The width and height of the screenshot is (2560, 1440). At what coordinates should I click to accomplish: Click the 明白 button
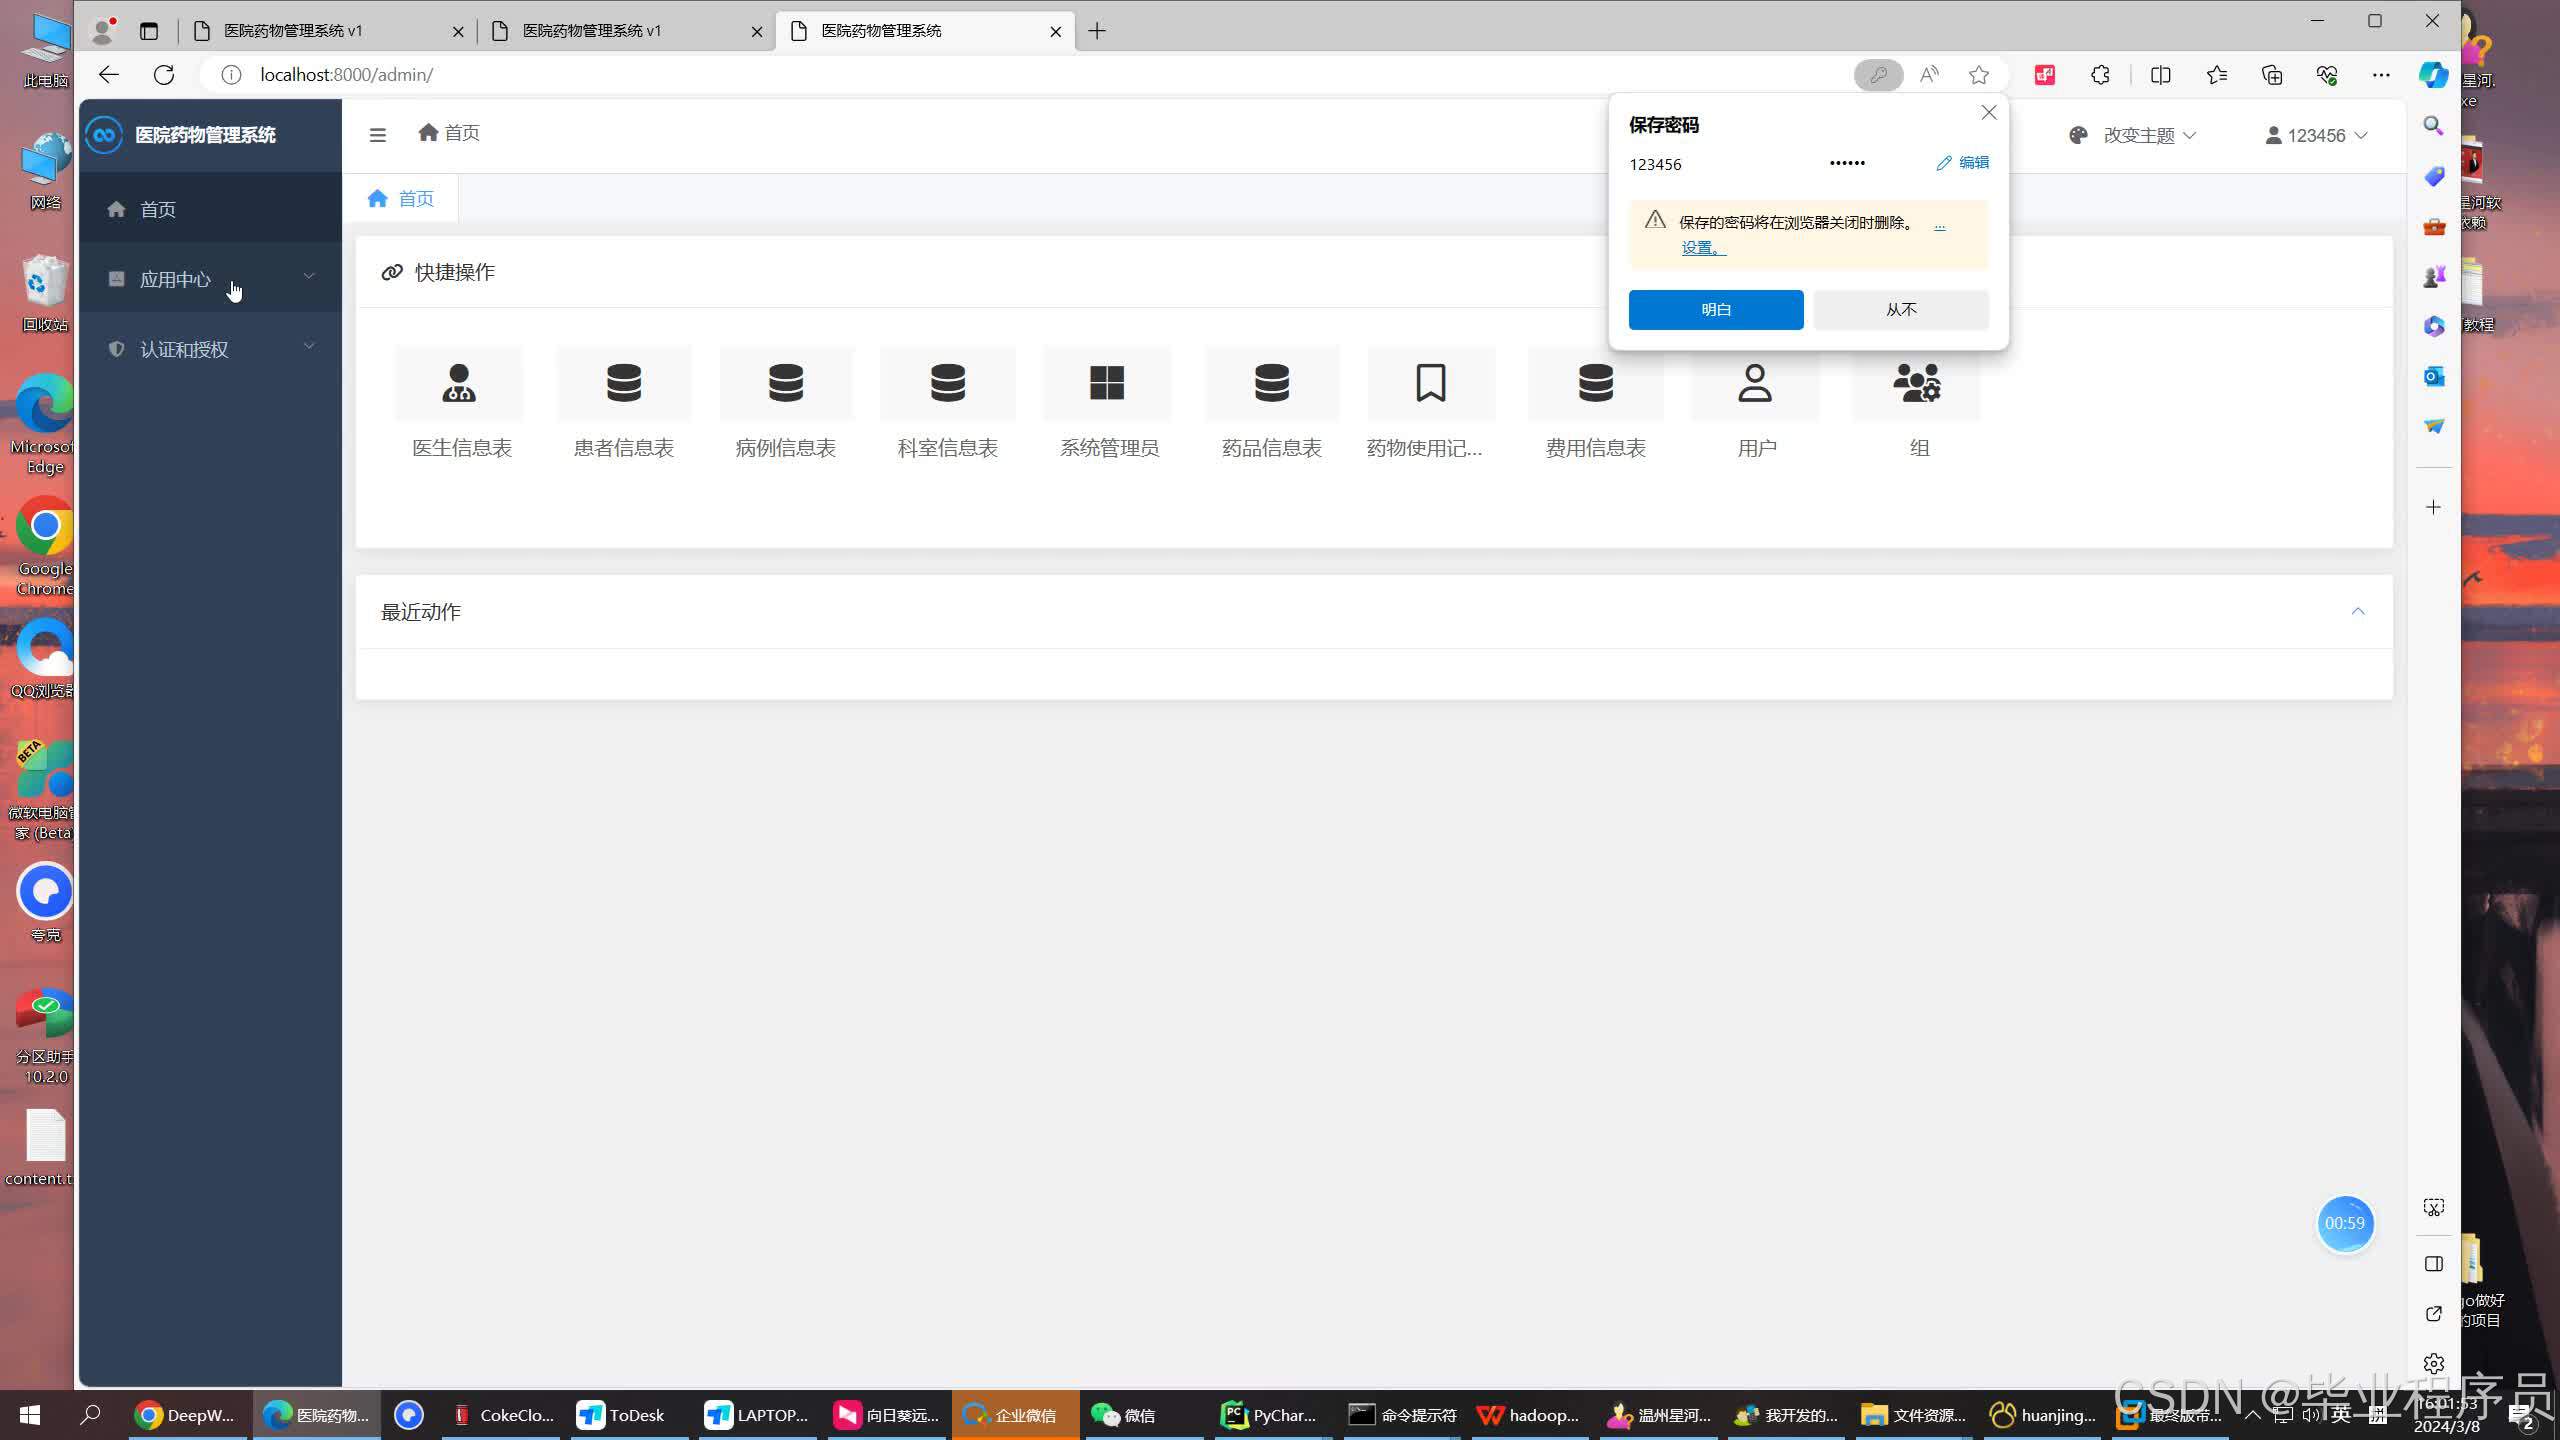tap(1715, 310)
